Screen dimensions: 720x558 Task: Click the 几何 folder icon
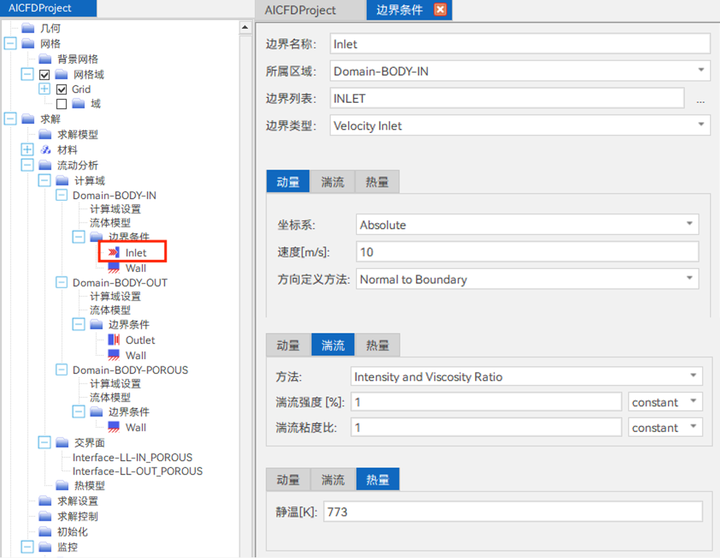(x=28, y=28)
